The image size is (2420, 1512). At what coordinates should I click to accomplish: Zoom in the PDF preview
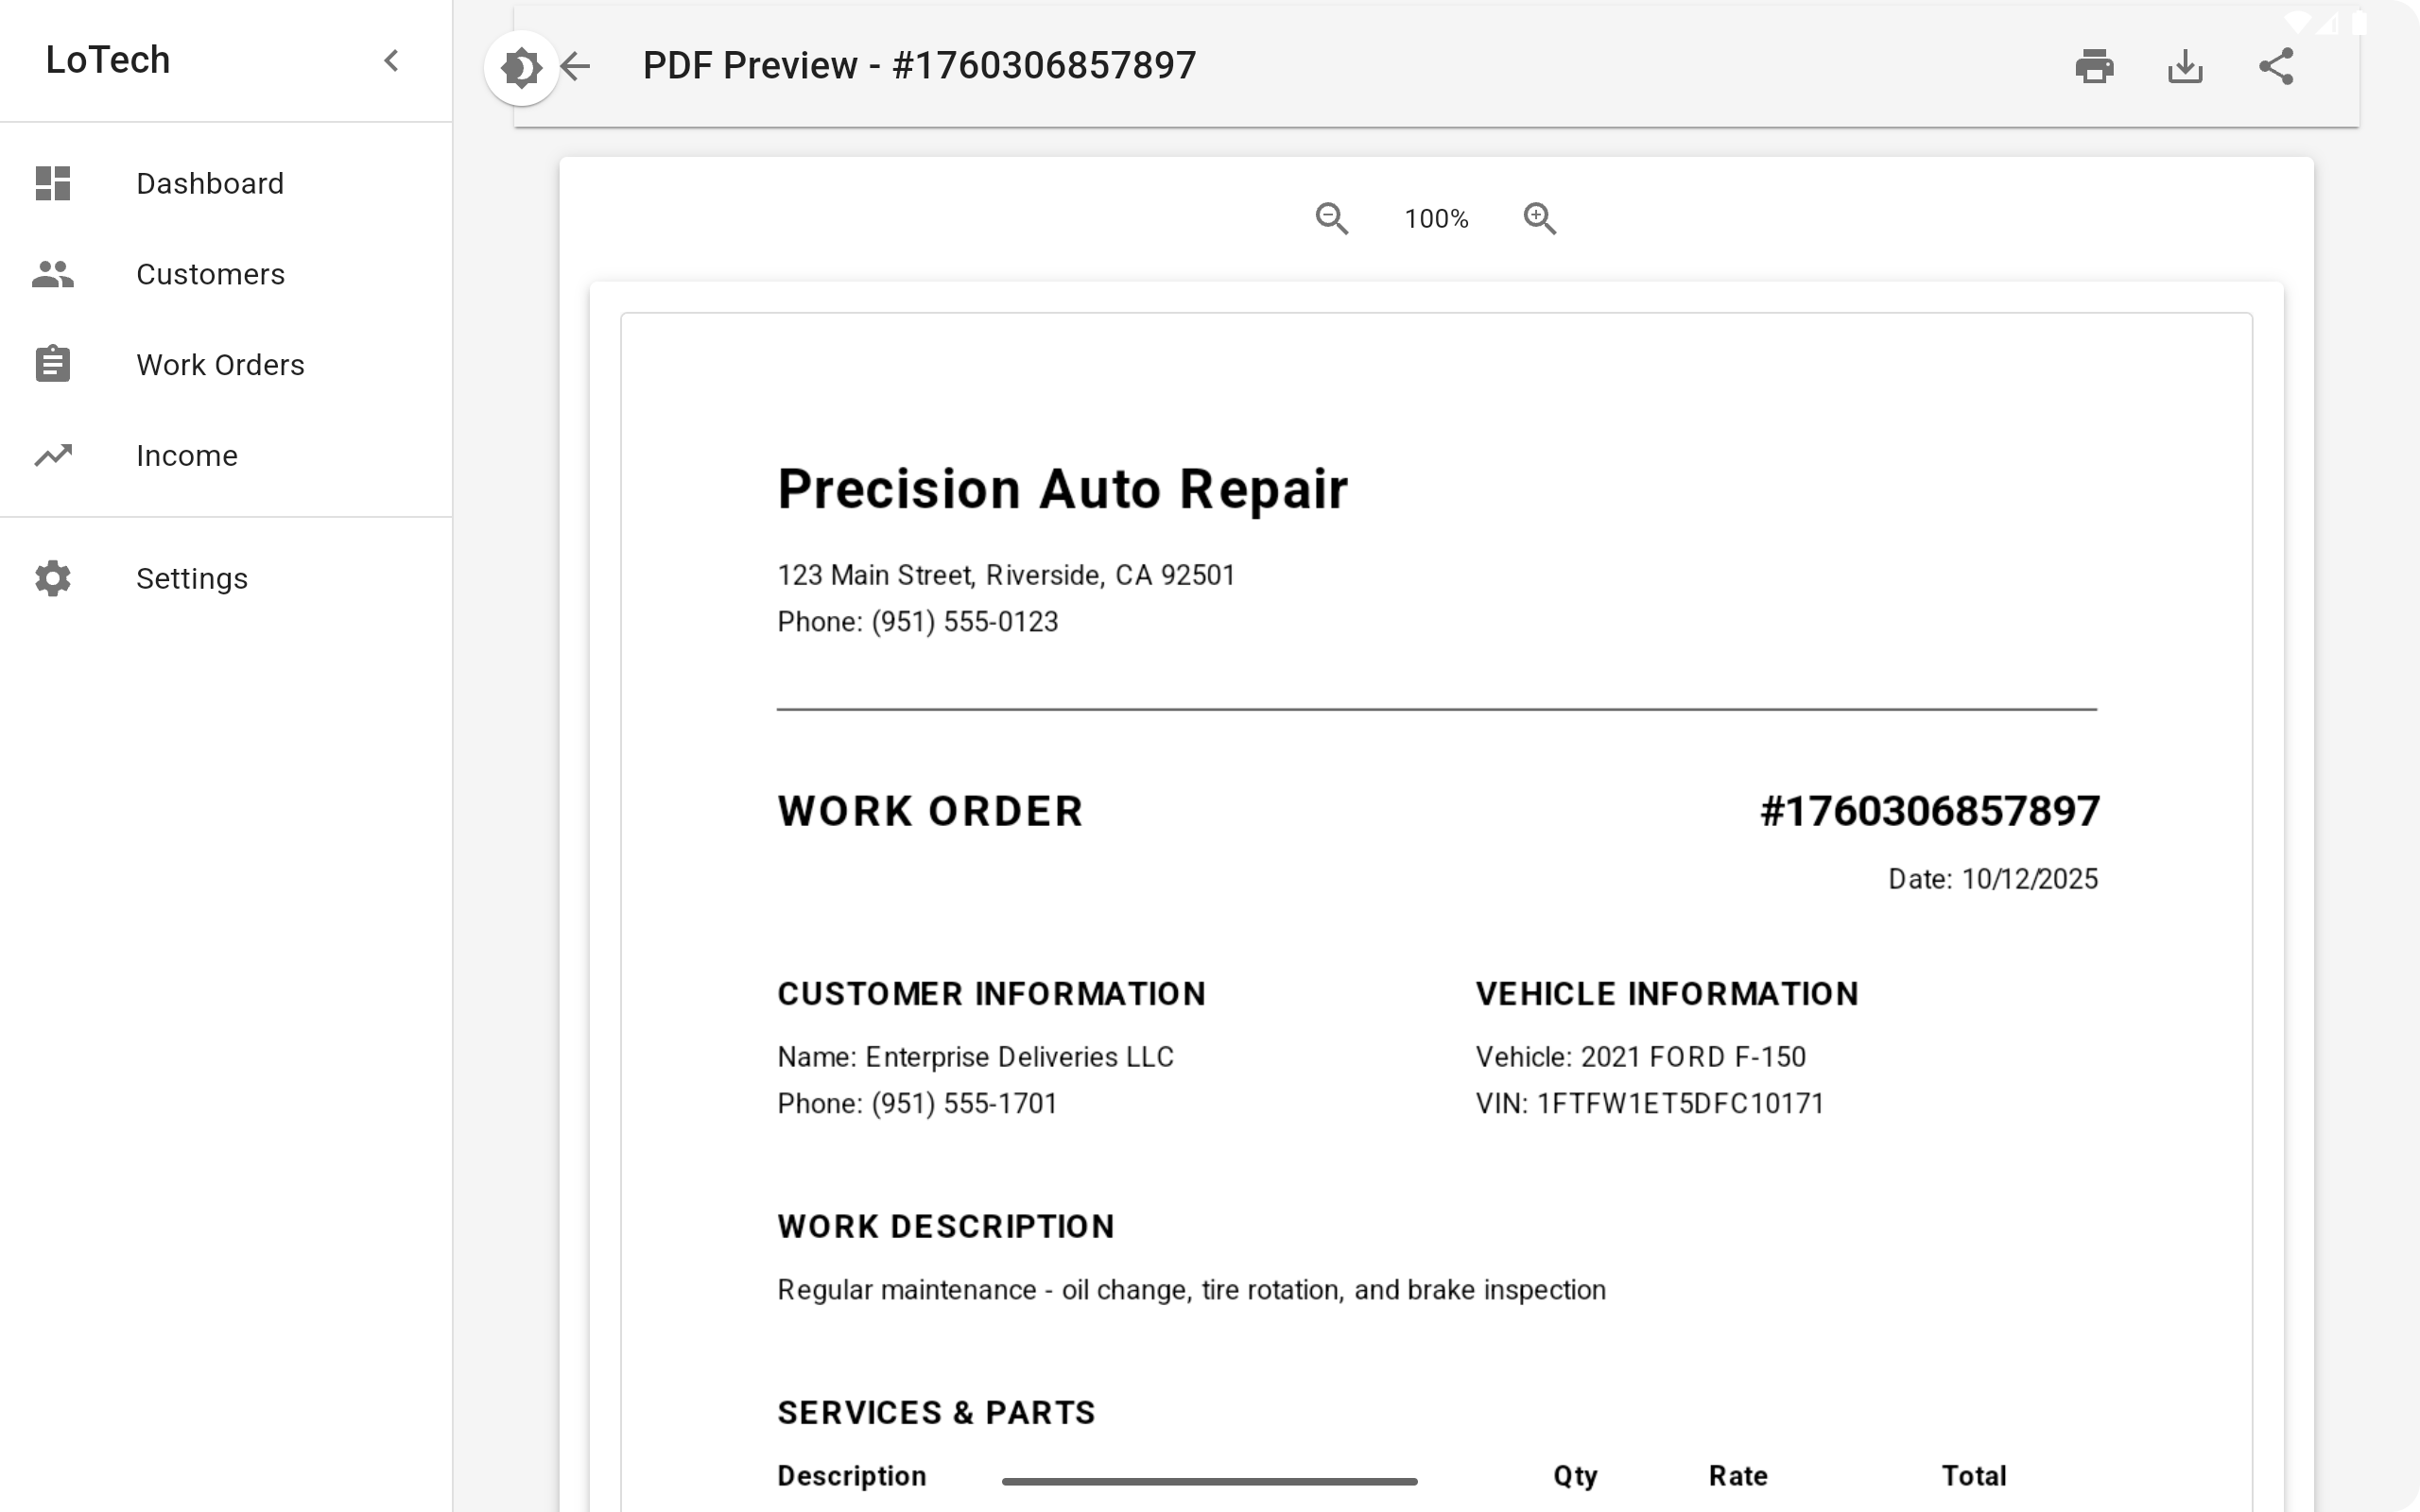point(1539,218)
